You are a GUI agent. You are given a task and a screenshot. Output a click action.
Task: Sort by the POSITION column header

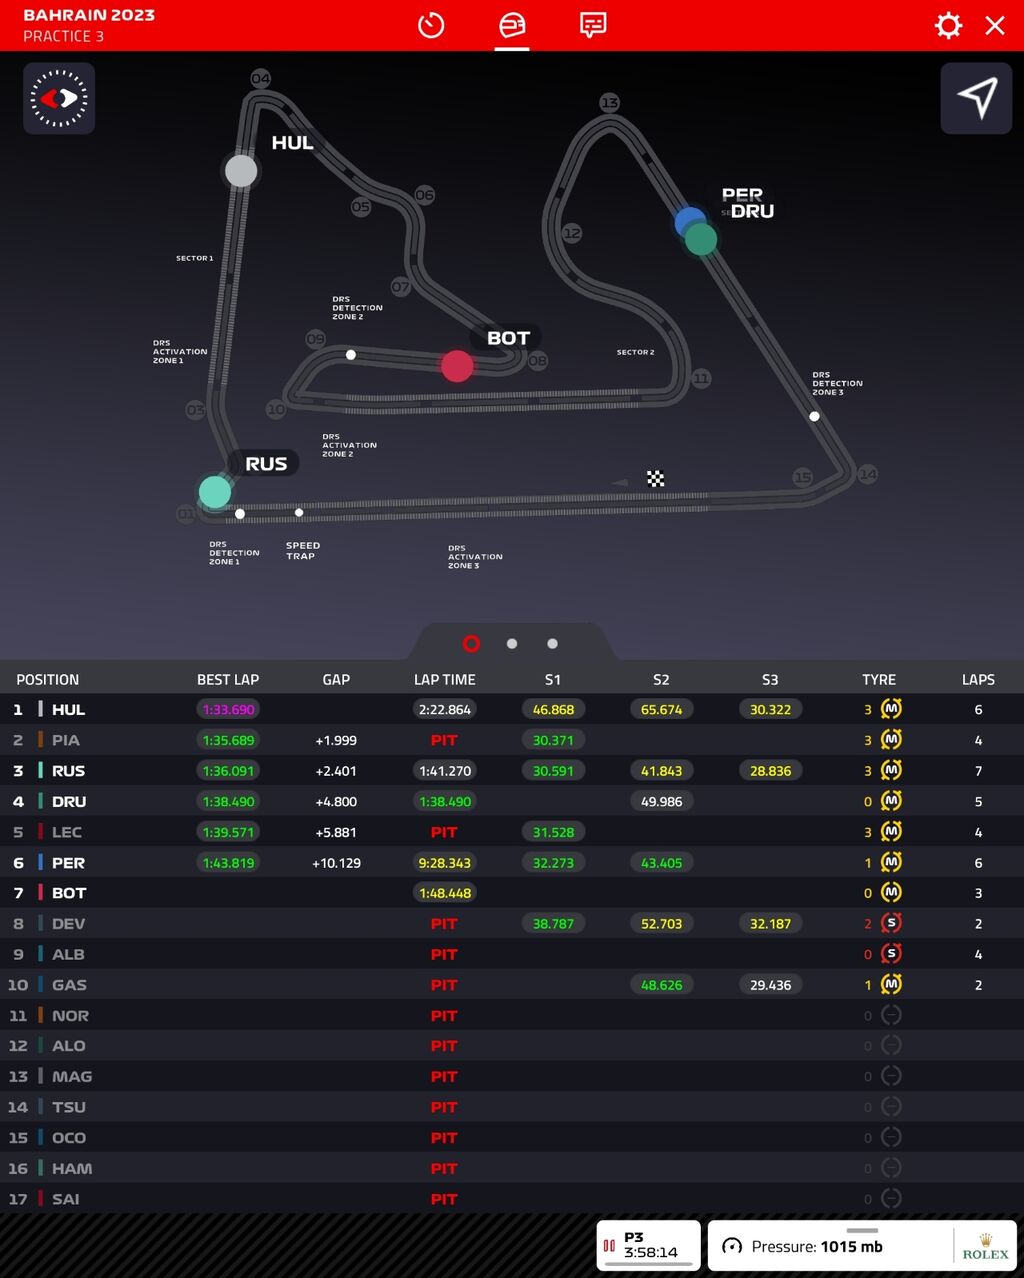coord(47,679)
